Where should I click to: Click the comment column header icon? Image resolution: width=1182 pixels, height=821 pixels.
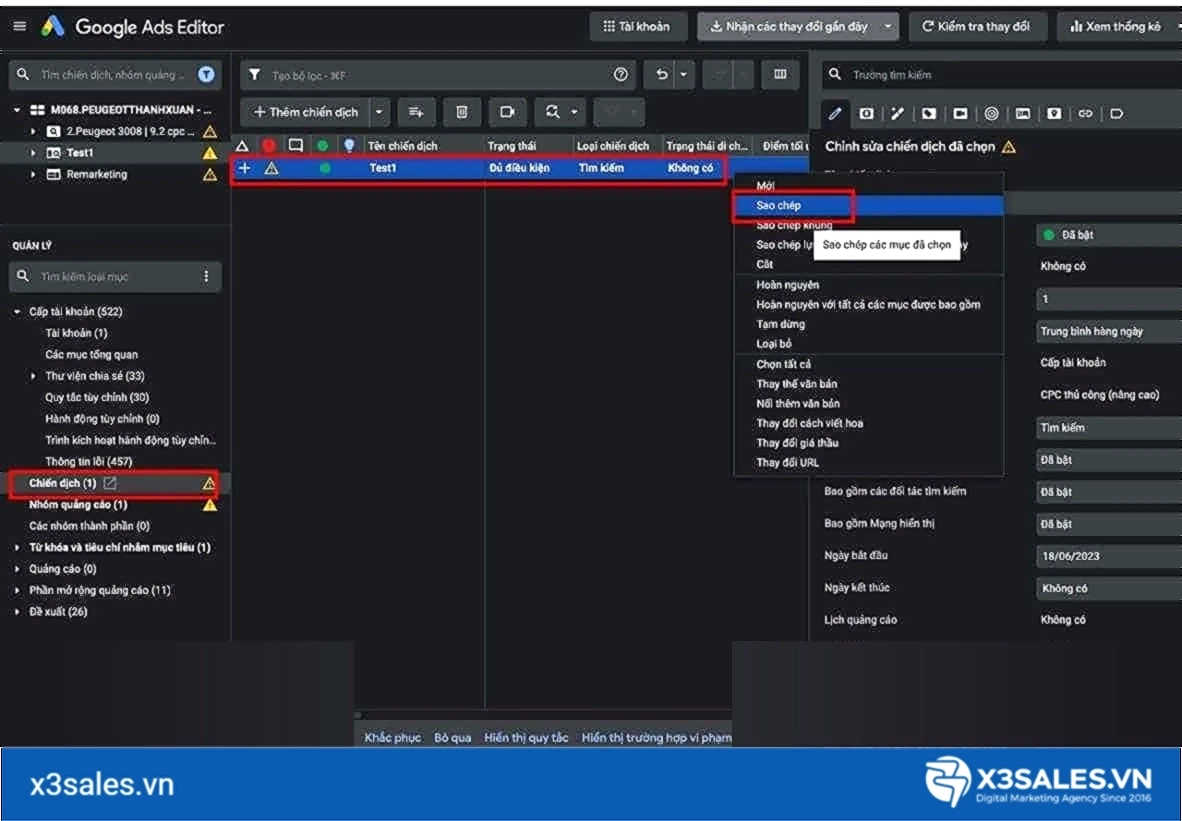pyautogui.click(x=296, y=145)
